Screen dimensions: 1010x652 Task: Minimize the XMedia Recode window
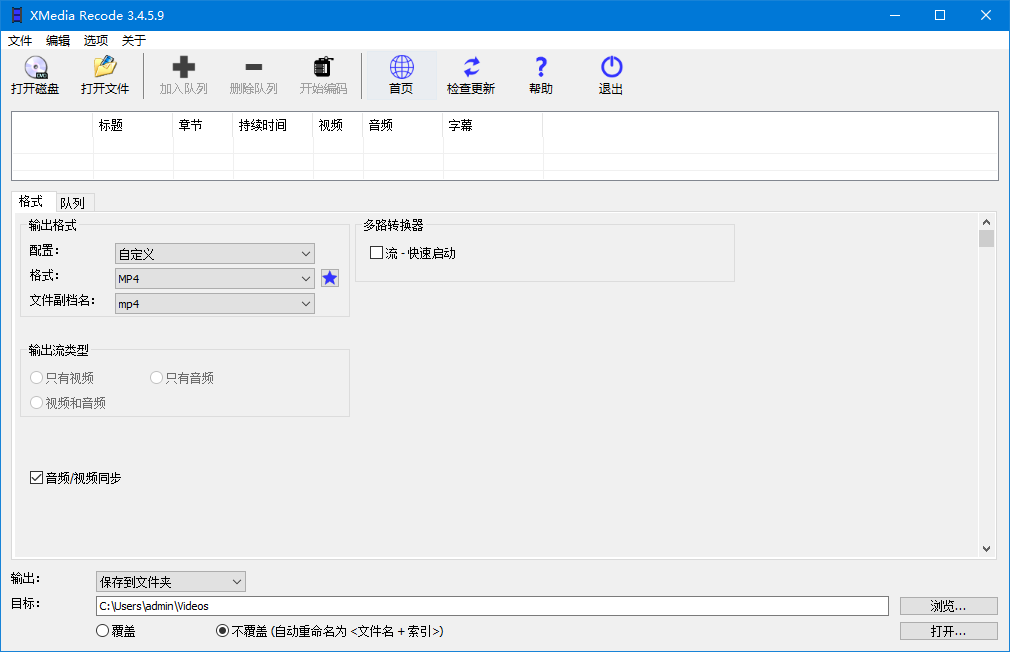pos(895,15)
